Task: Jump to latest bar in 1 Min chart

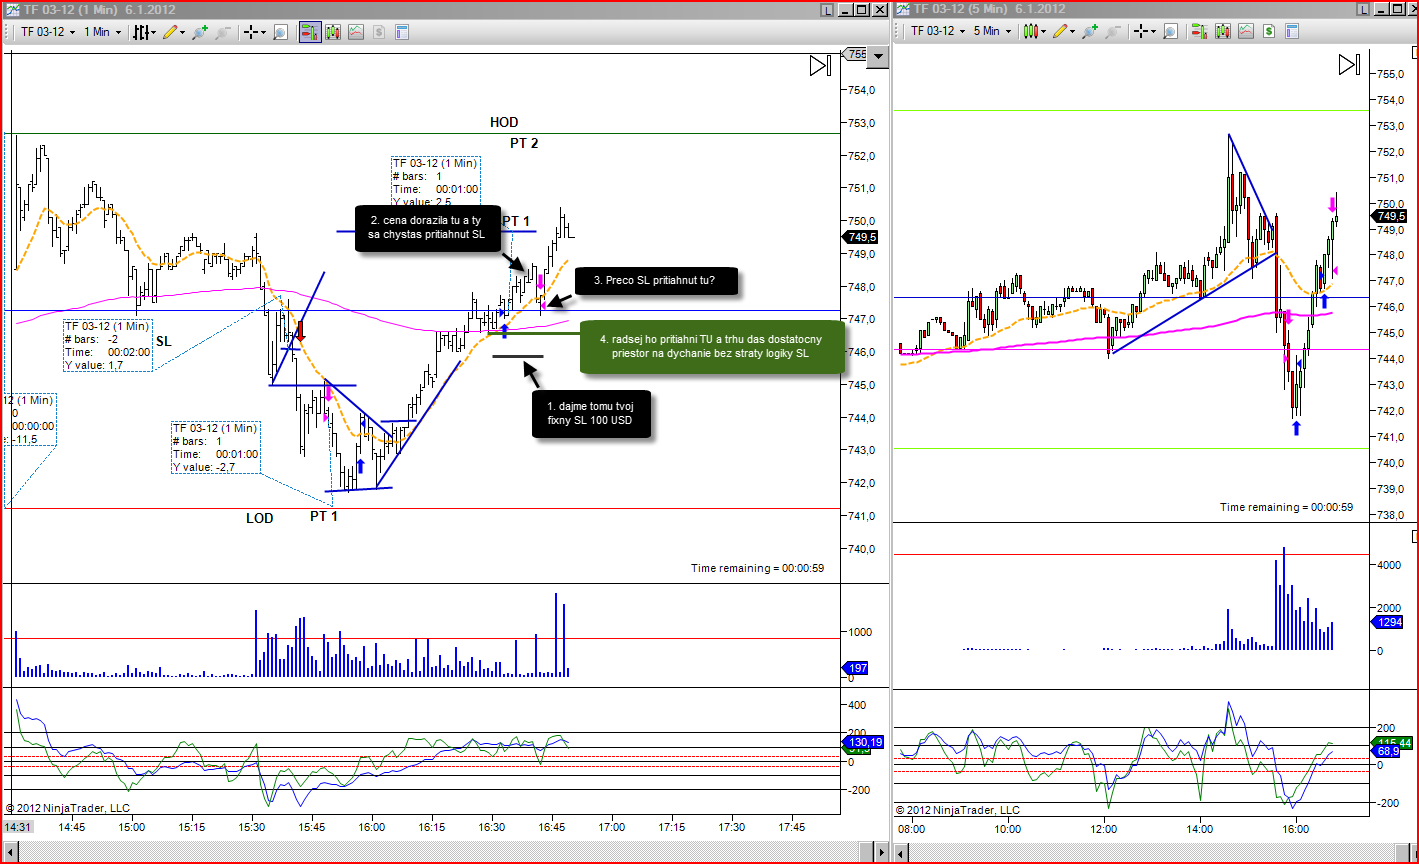Action: coord(820,66)
